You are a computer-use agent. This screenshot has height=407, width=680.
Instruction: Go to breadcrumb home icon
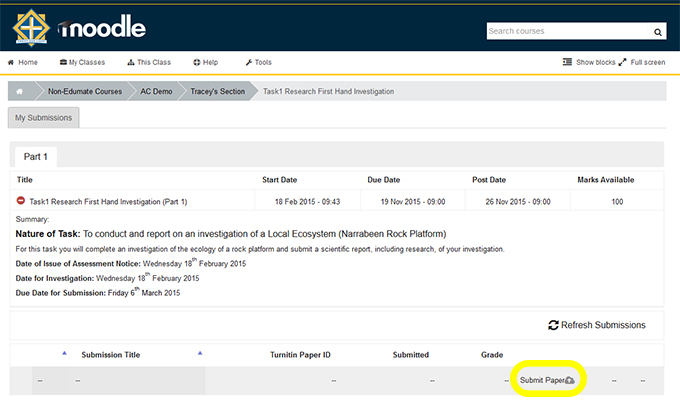(x=19, y=92)
